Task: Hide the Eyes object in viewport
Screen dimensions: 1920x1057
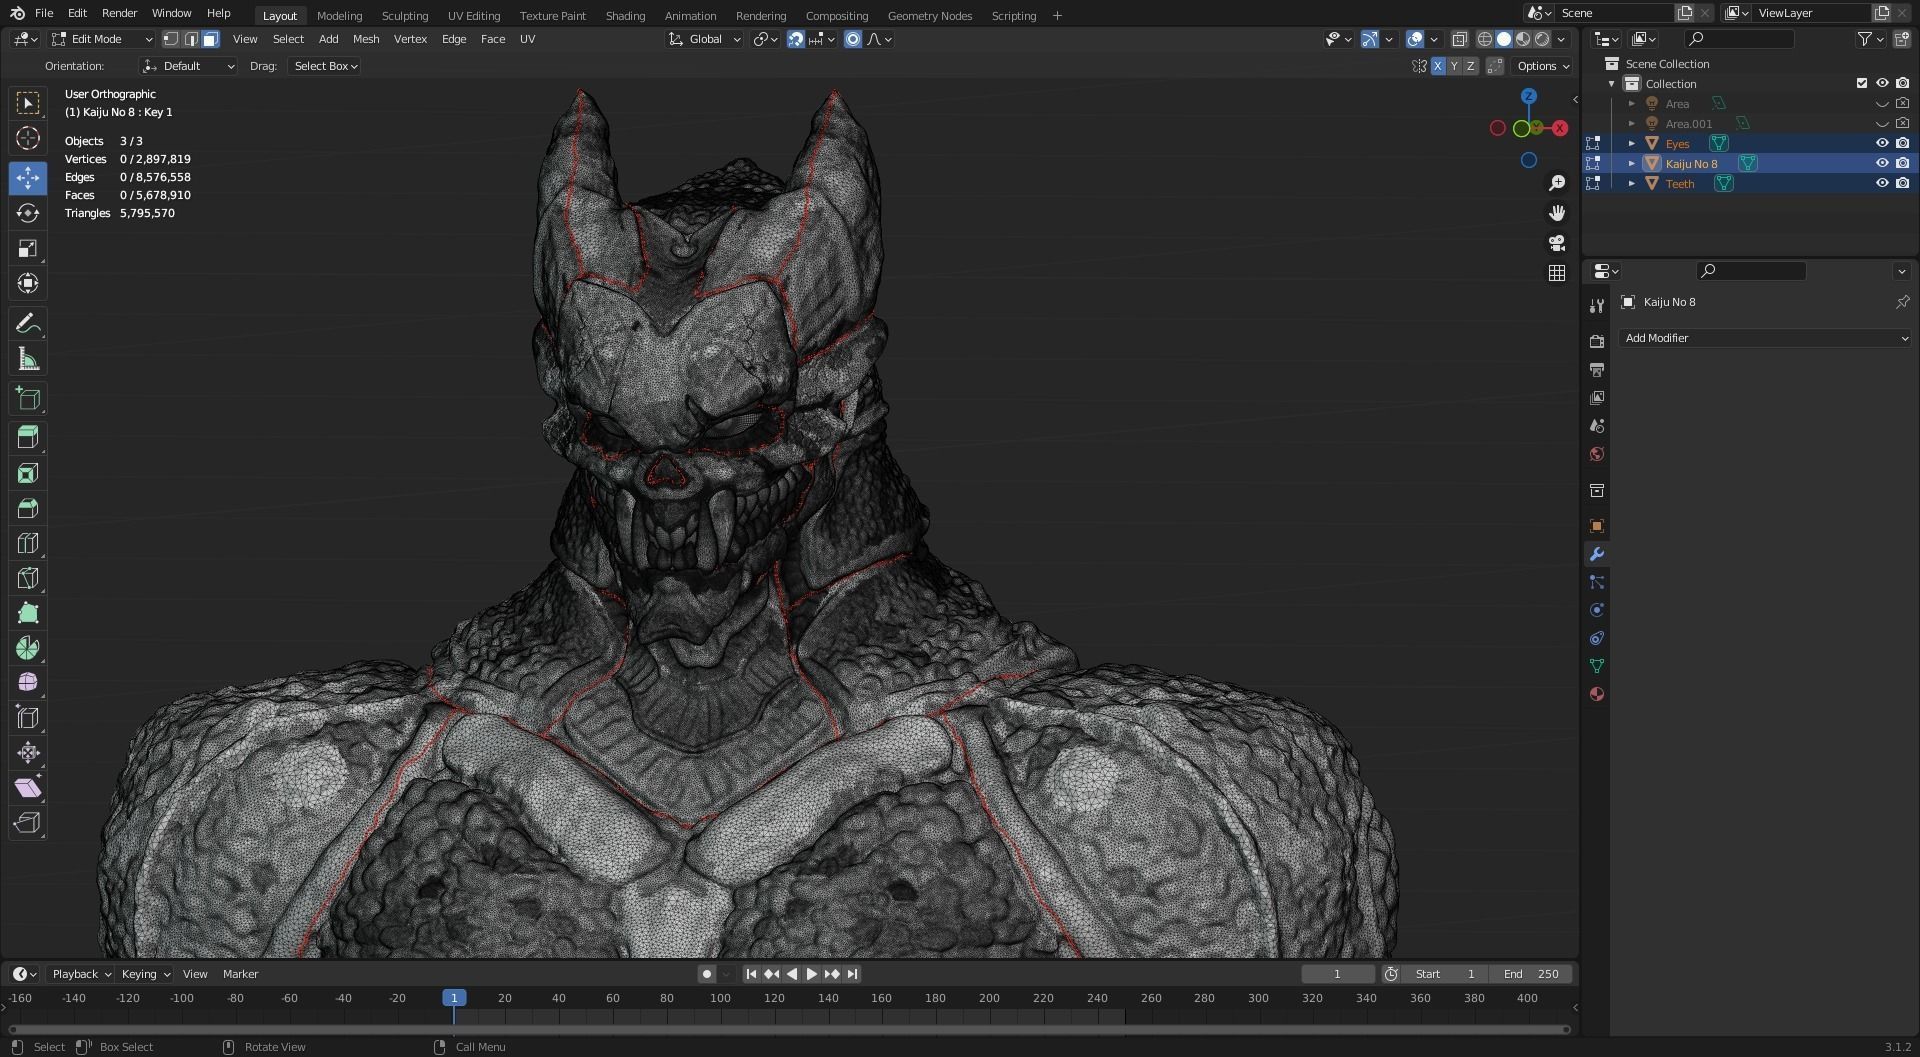Action: click(x=1881, y=143)
